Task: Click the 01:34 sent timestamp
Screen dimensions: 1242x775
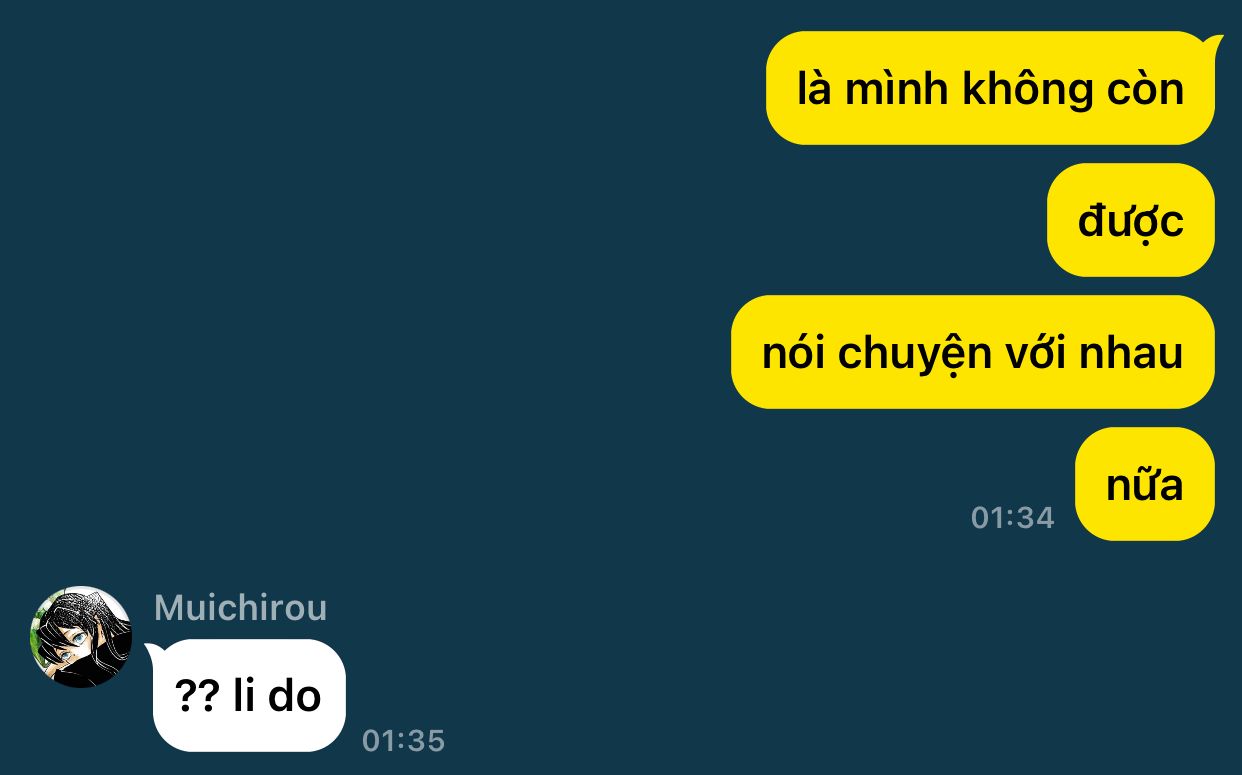Action: 1013,517
